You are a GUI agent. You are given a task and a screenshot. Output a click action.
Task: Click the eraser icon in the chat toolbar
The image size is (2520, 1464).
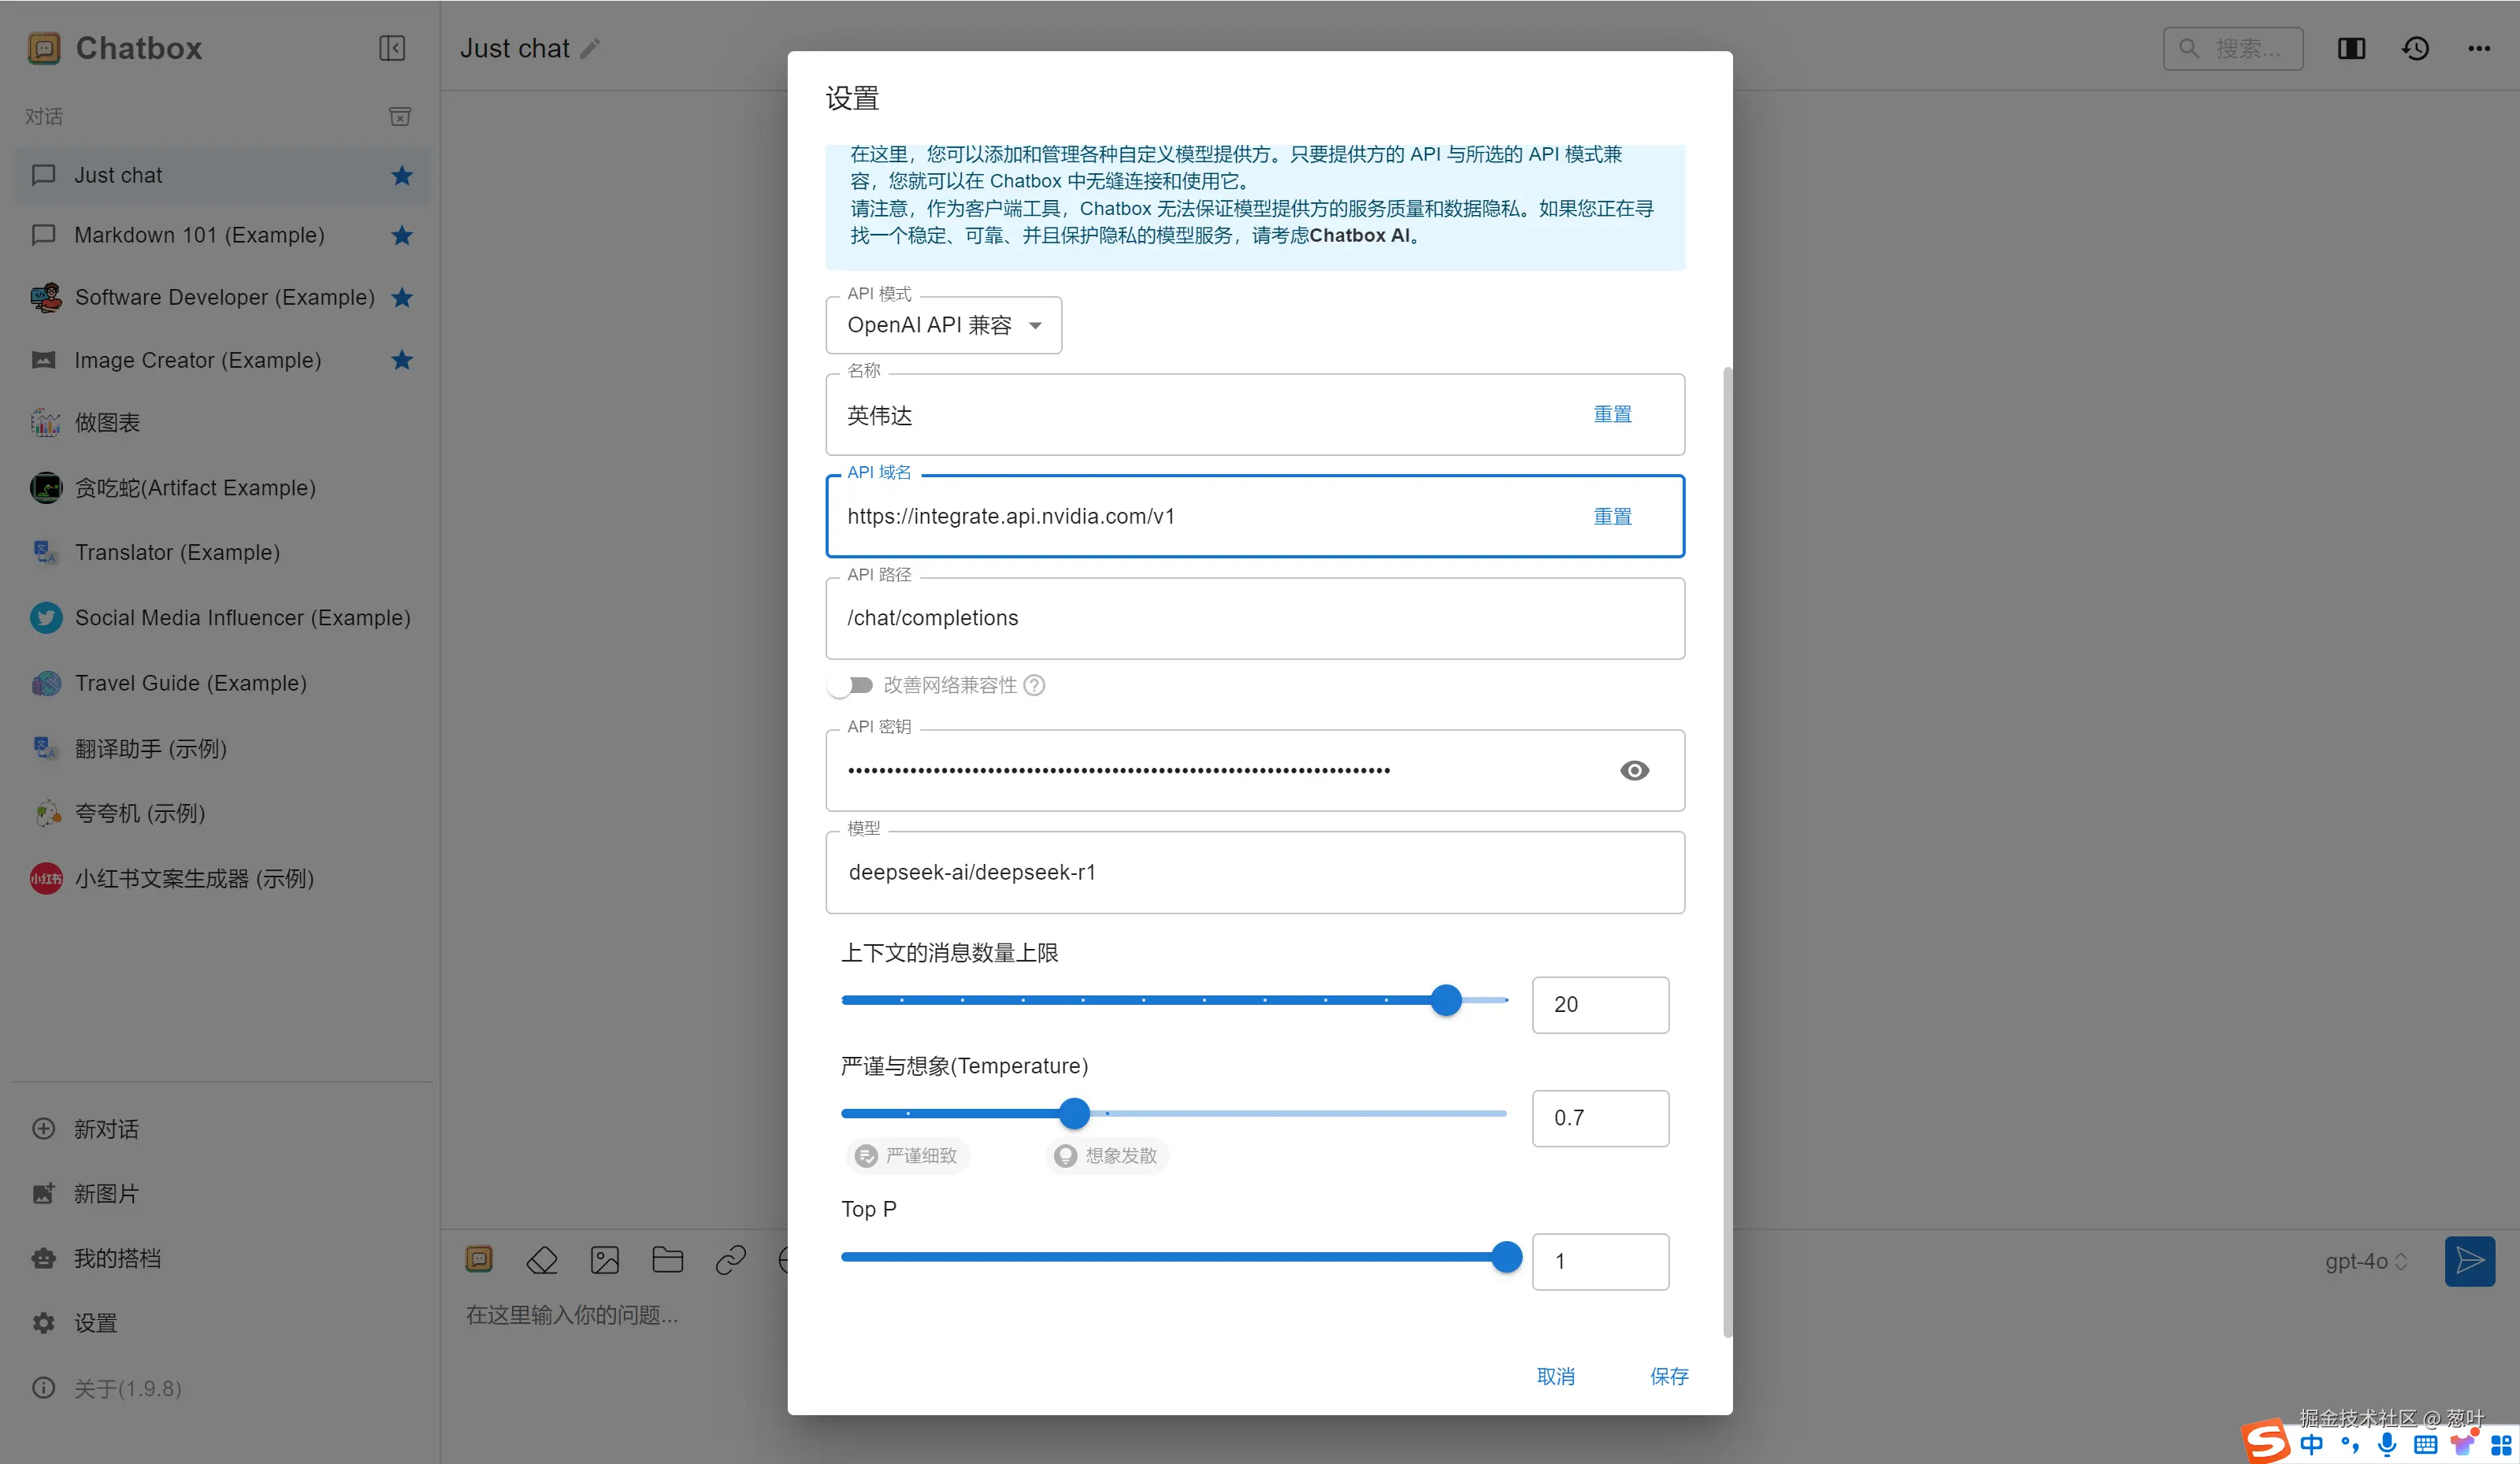542,1259
